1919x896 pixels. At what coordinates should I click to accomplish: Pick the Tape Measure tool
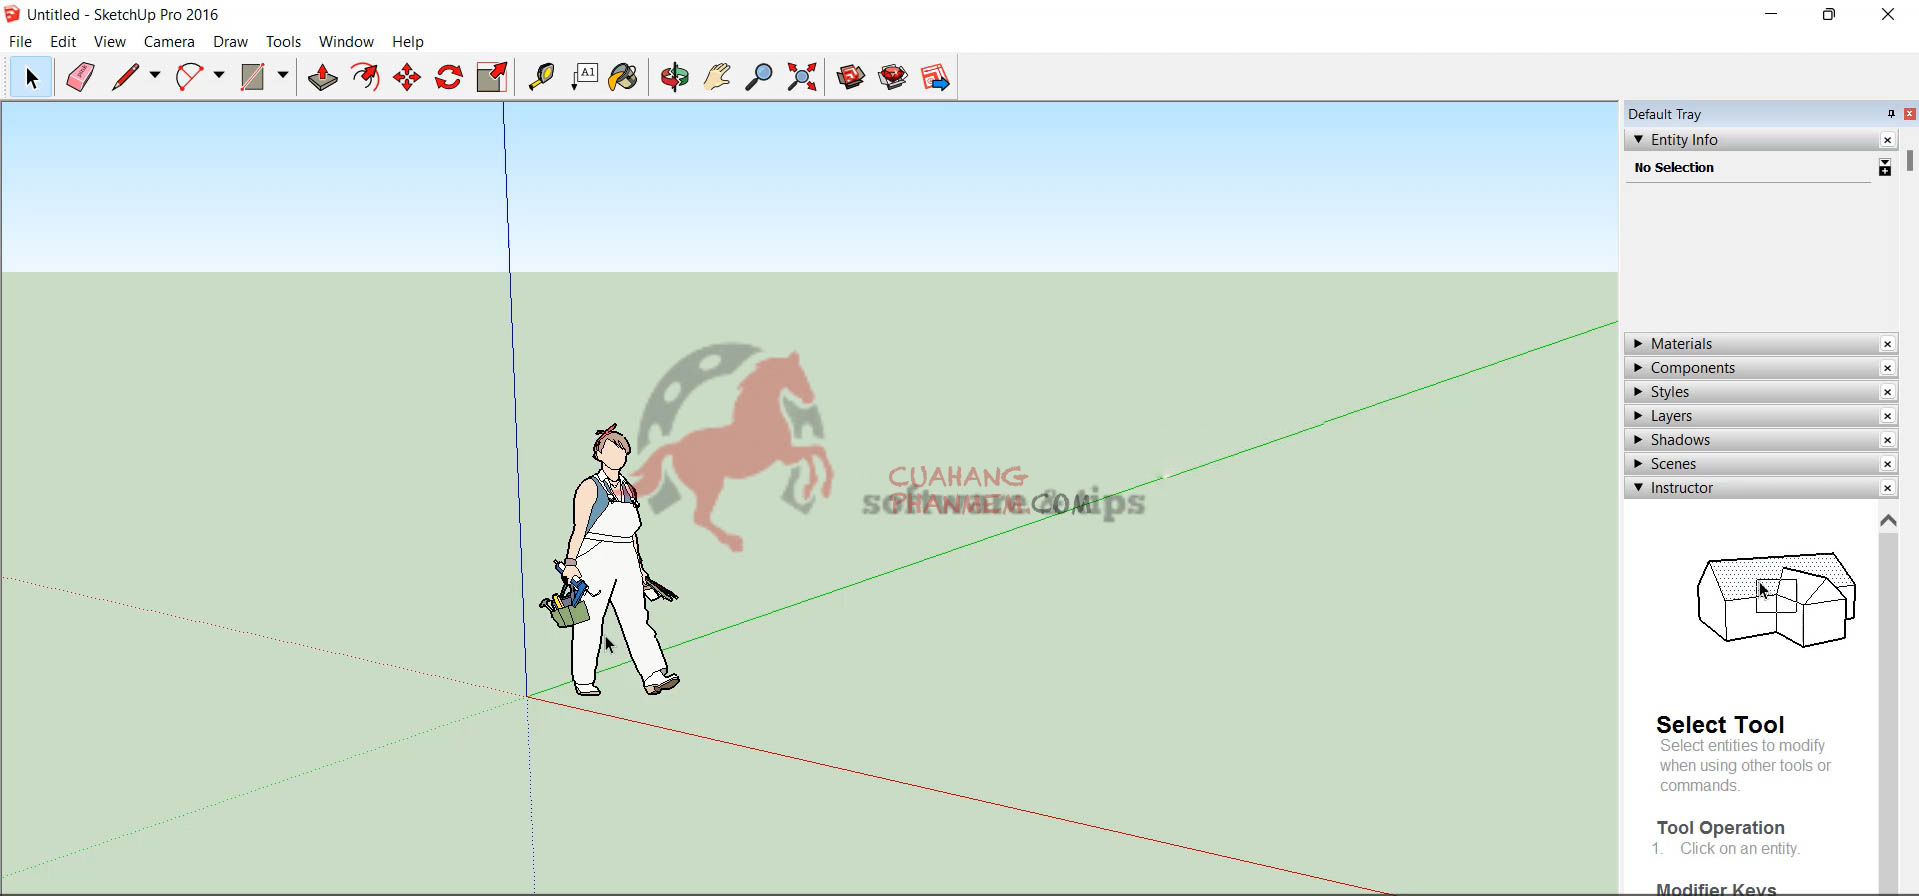click(541, 77)
